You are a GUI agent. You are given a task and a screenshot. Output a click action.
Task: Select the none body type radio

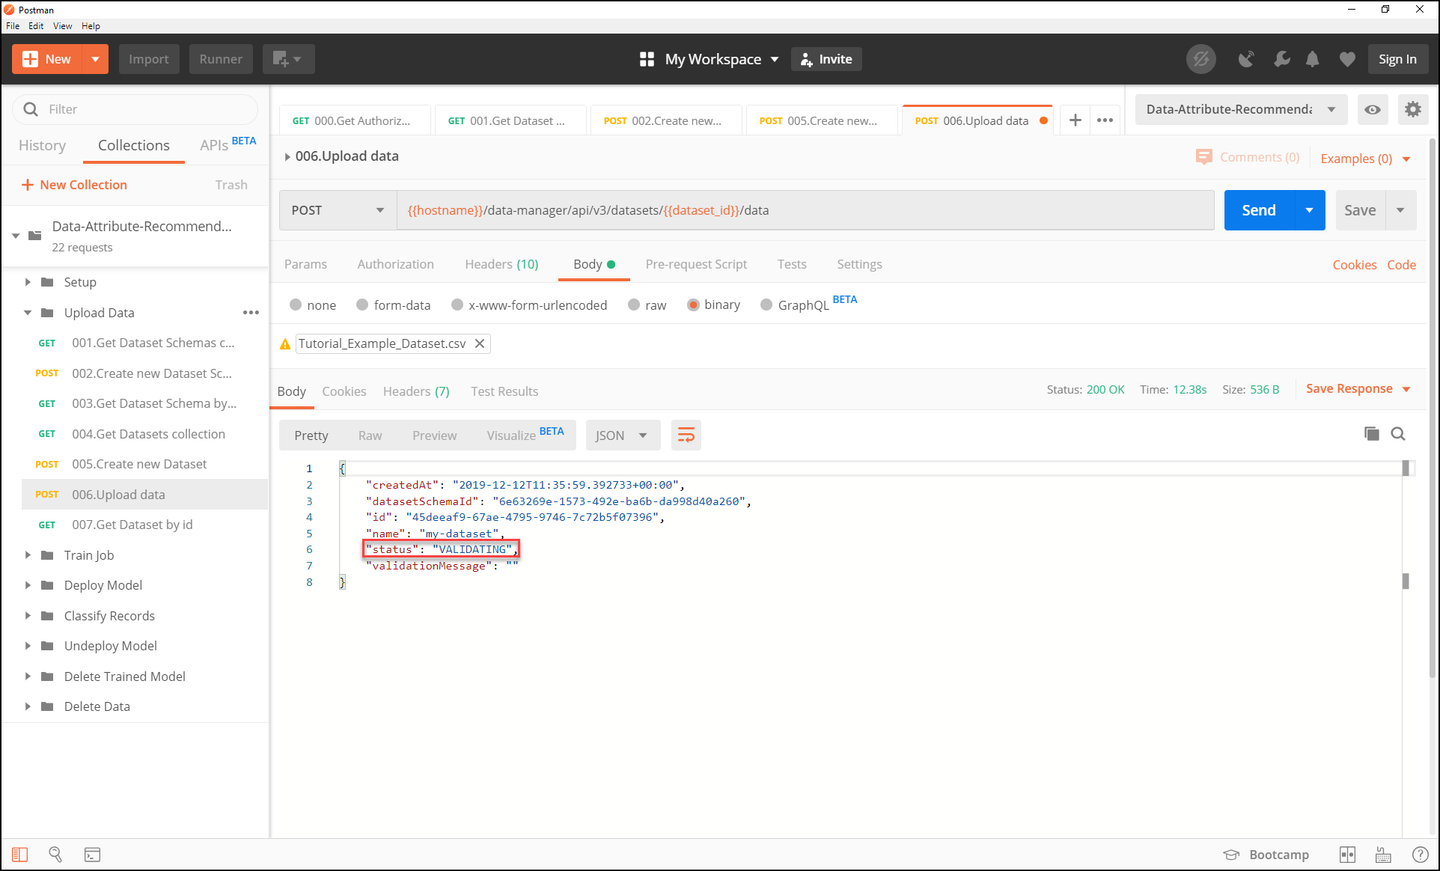coord(295,304)
